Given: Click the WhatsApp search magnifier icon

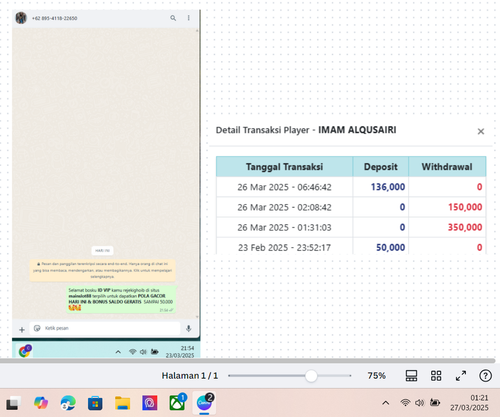Looking at the screenshot, I should pyautogui.click(x=173, y=18).
